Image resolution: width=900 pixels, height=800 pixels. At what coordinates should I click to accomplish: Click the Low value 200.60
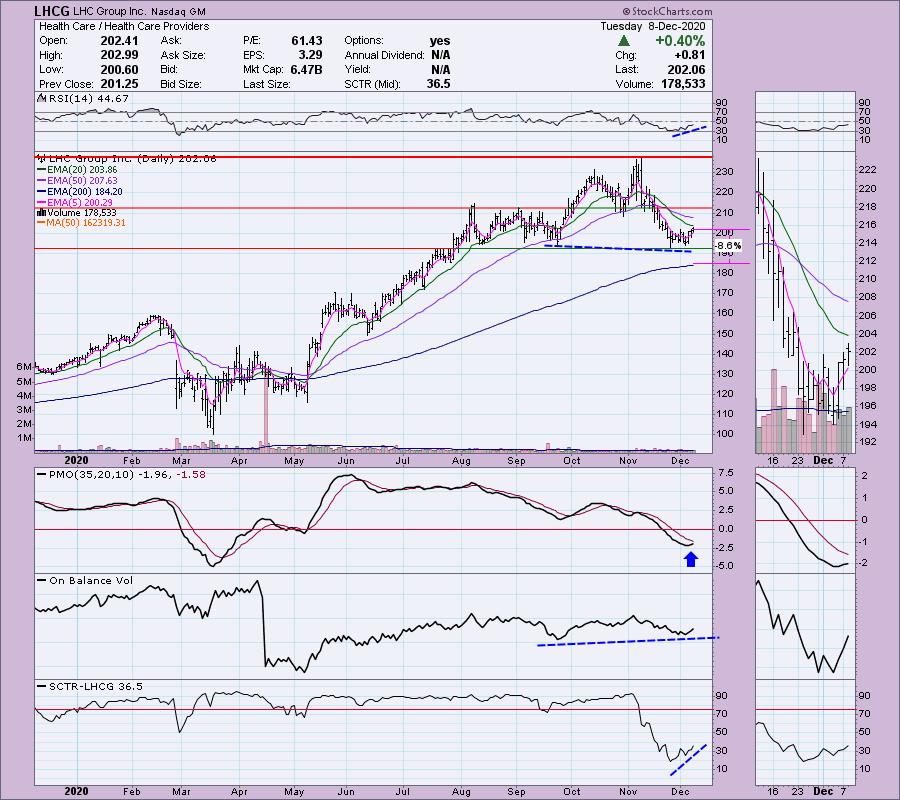119,69
